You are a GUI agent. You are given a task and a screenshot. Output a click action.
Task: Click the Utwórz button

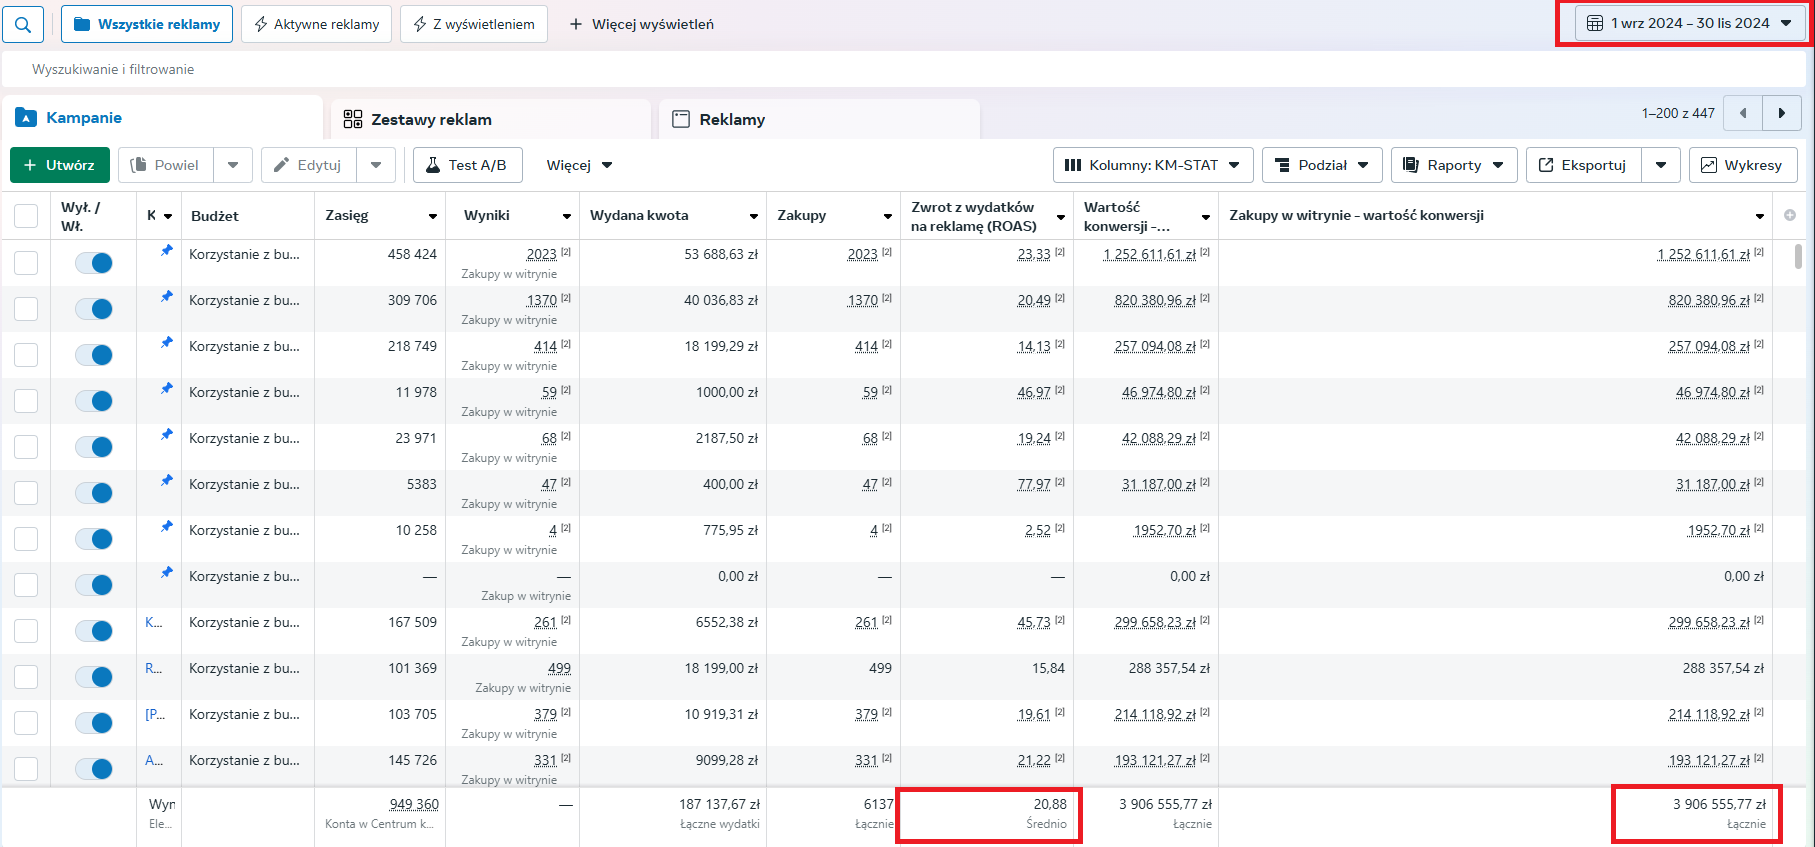tap(60, 165)
